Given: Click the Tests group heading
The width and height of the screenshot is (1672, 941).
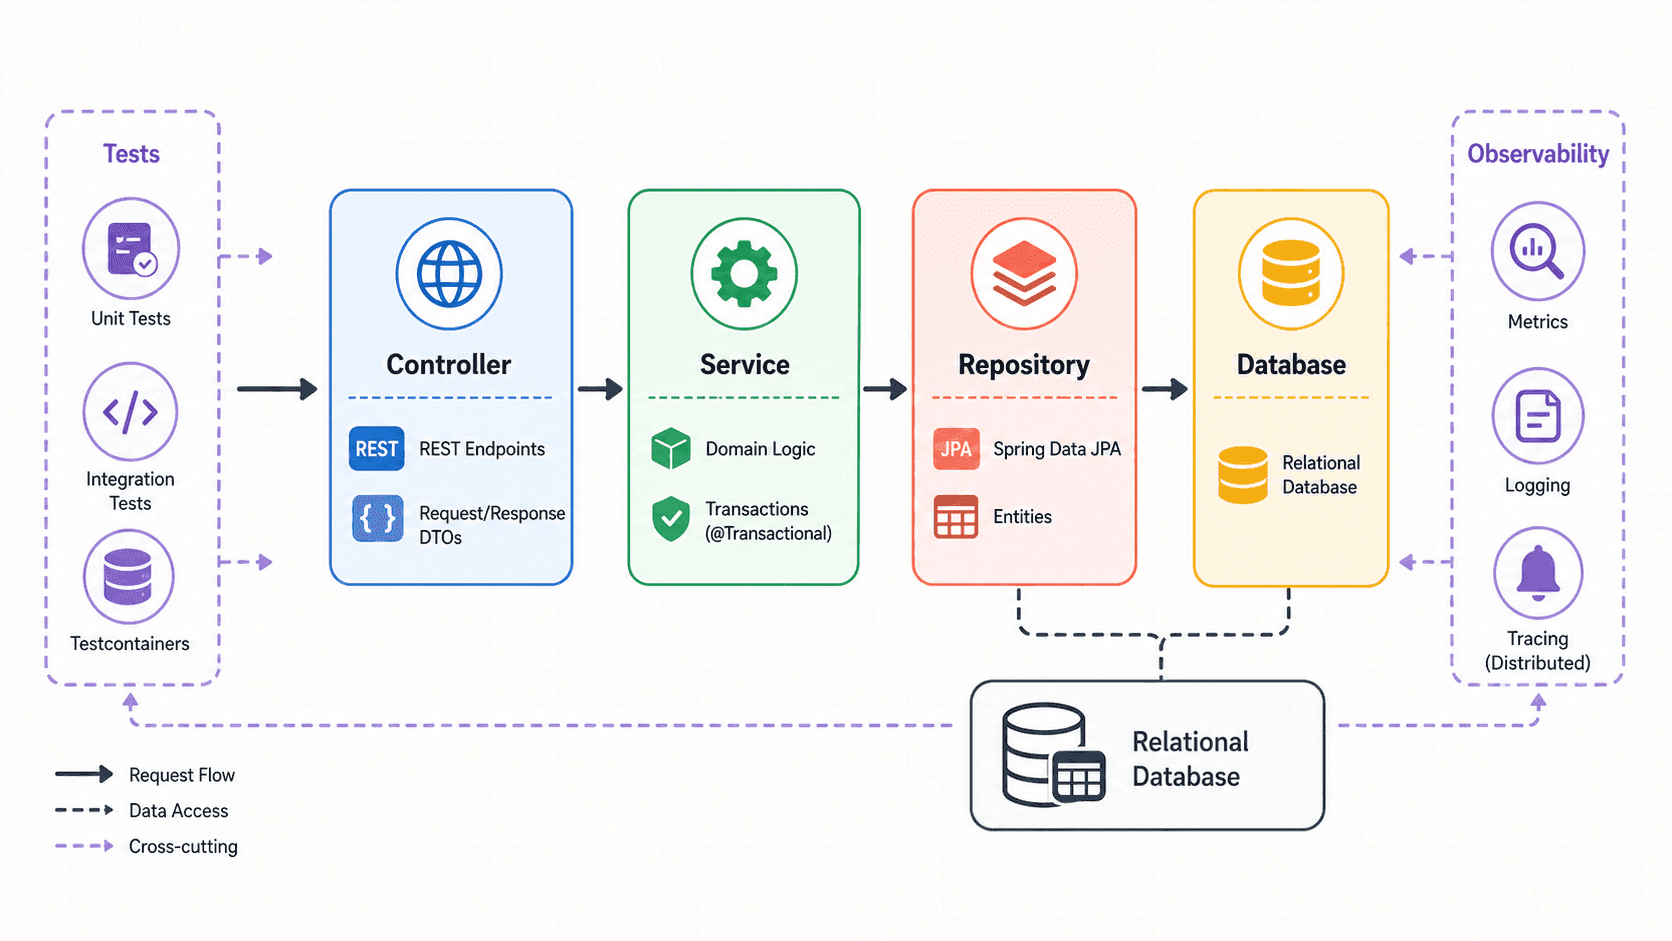Looking at the screenshot, I should pos(131,154).
